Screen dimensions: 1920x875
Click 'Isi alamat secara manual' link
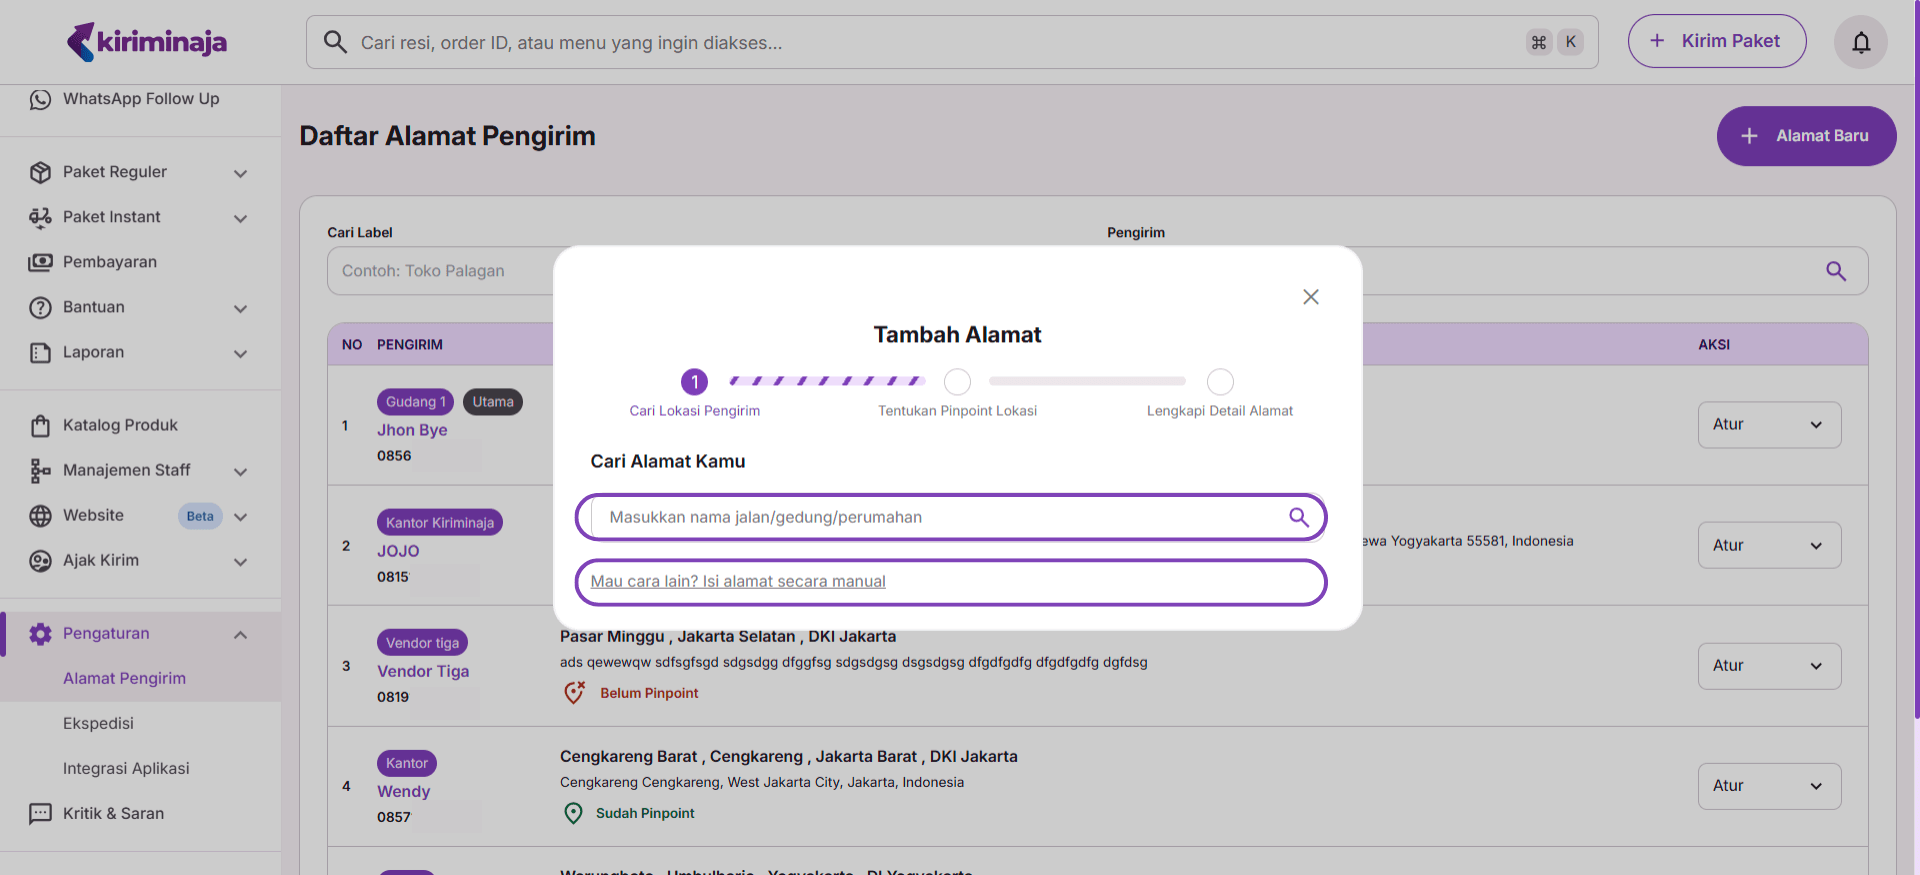[x=738, y=582]
